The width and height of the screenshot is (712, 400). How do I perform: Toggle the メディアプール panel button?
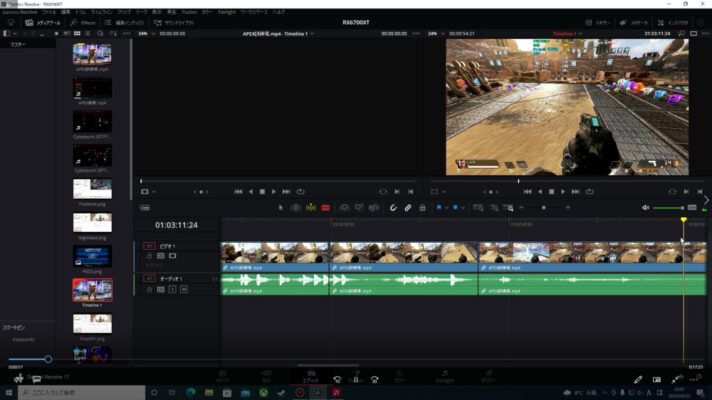[x=43, y=22]
